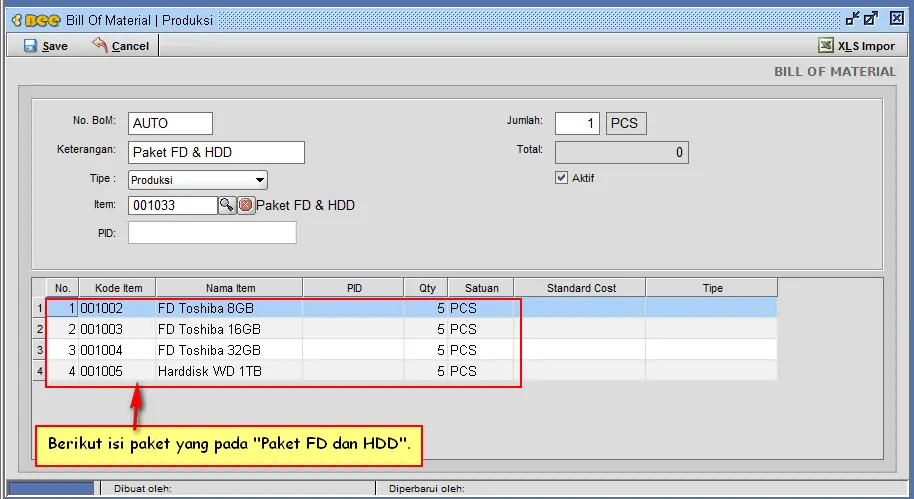
Task: Click Satuan PCS cell of FD Toshiba 32GB row
Action: click(x=481, y=350)
